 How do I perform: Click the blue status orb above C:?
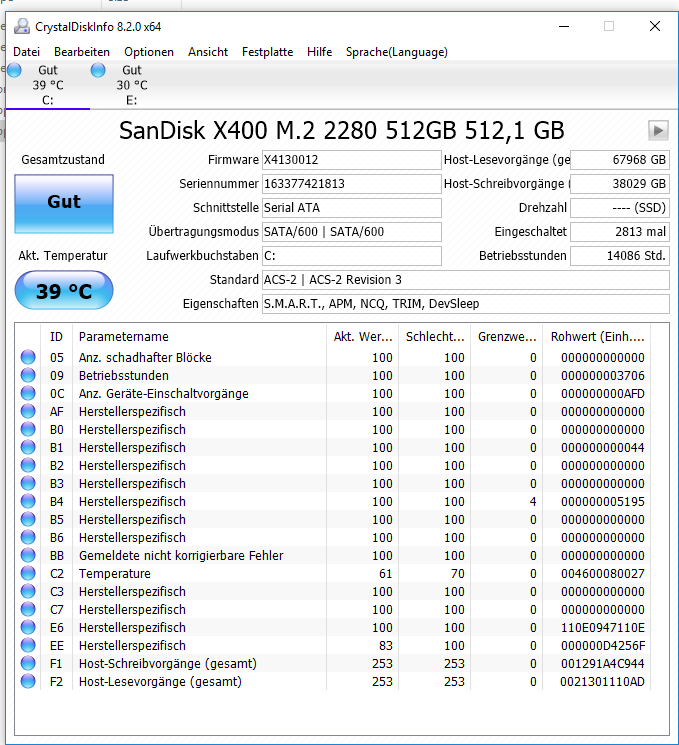14,70
